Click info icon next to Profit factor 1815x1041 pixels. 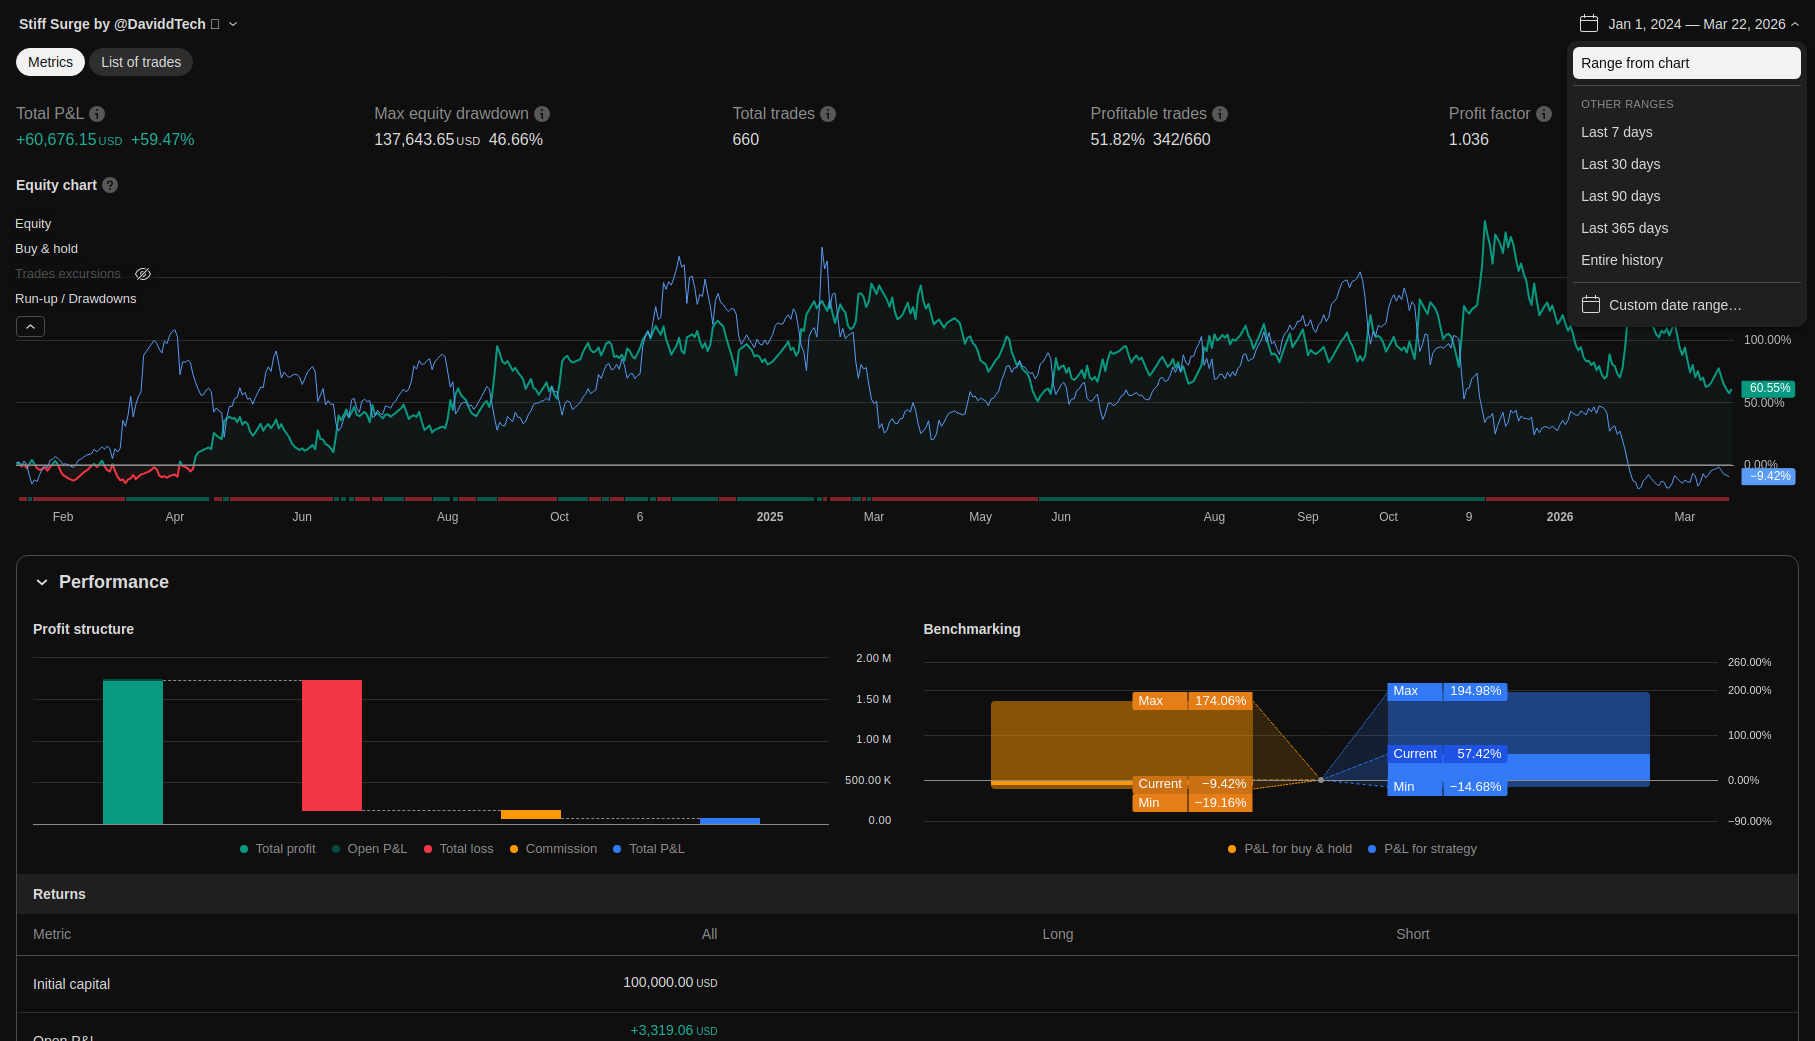[x=1544, y=114]
